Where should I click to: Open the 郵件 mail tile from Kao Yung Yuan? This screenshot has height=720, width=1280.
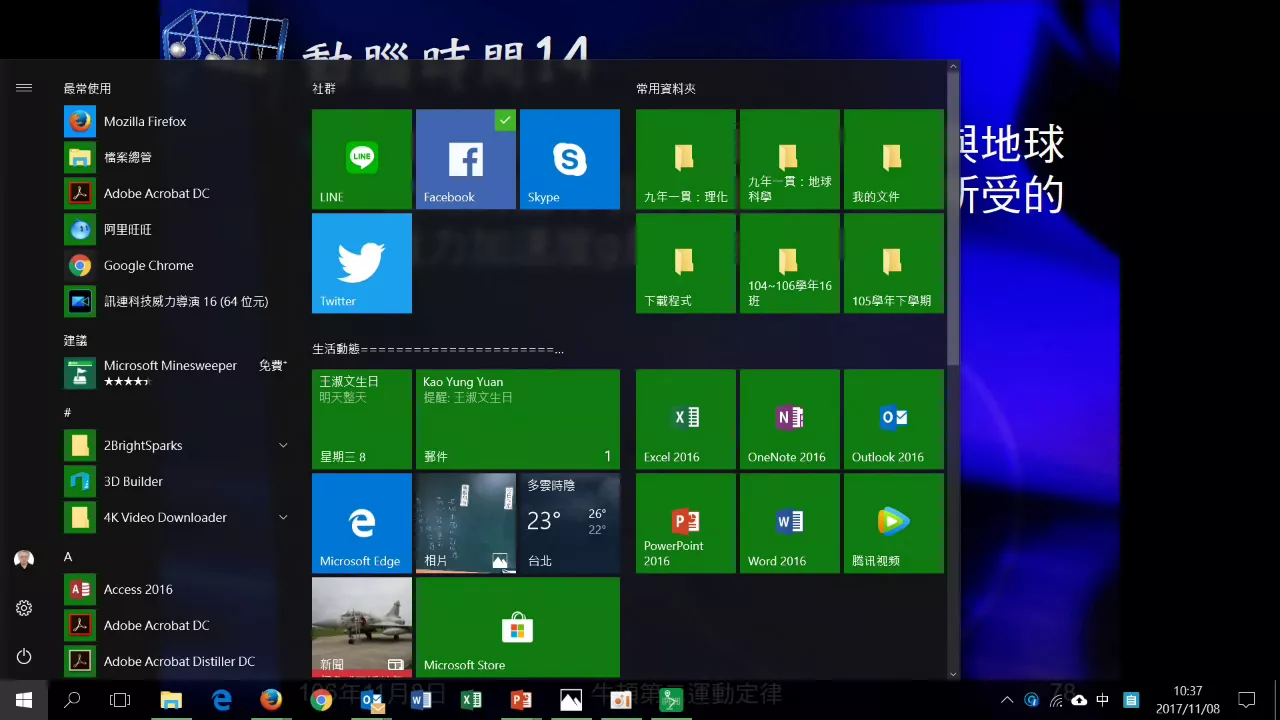518,419
